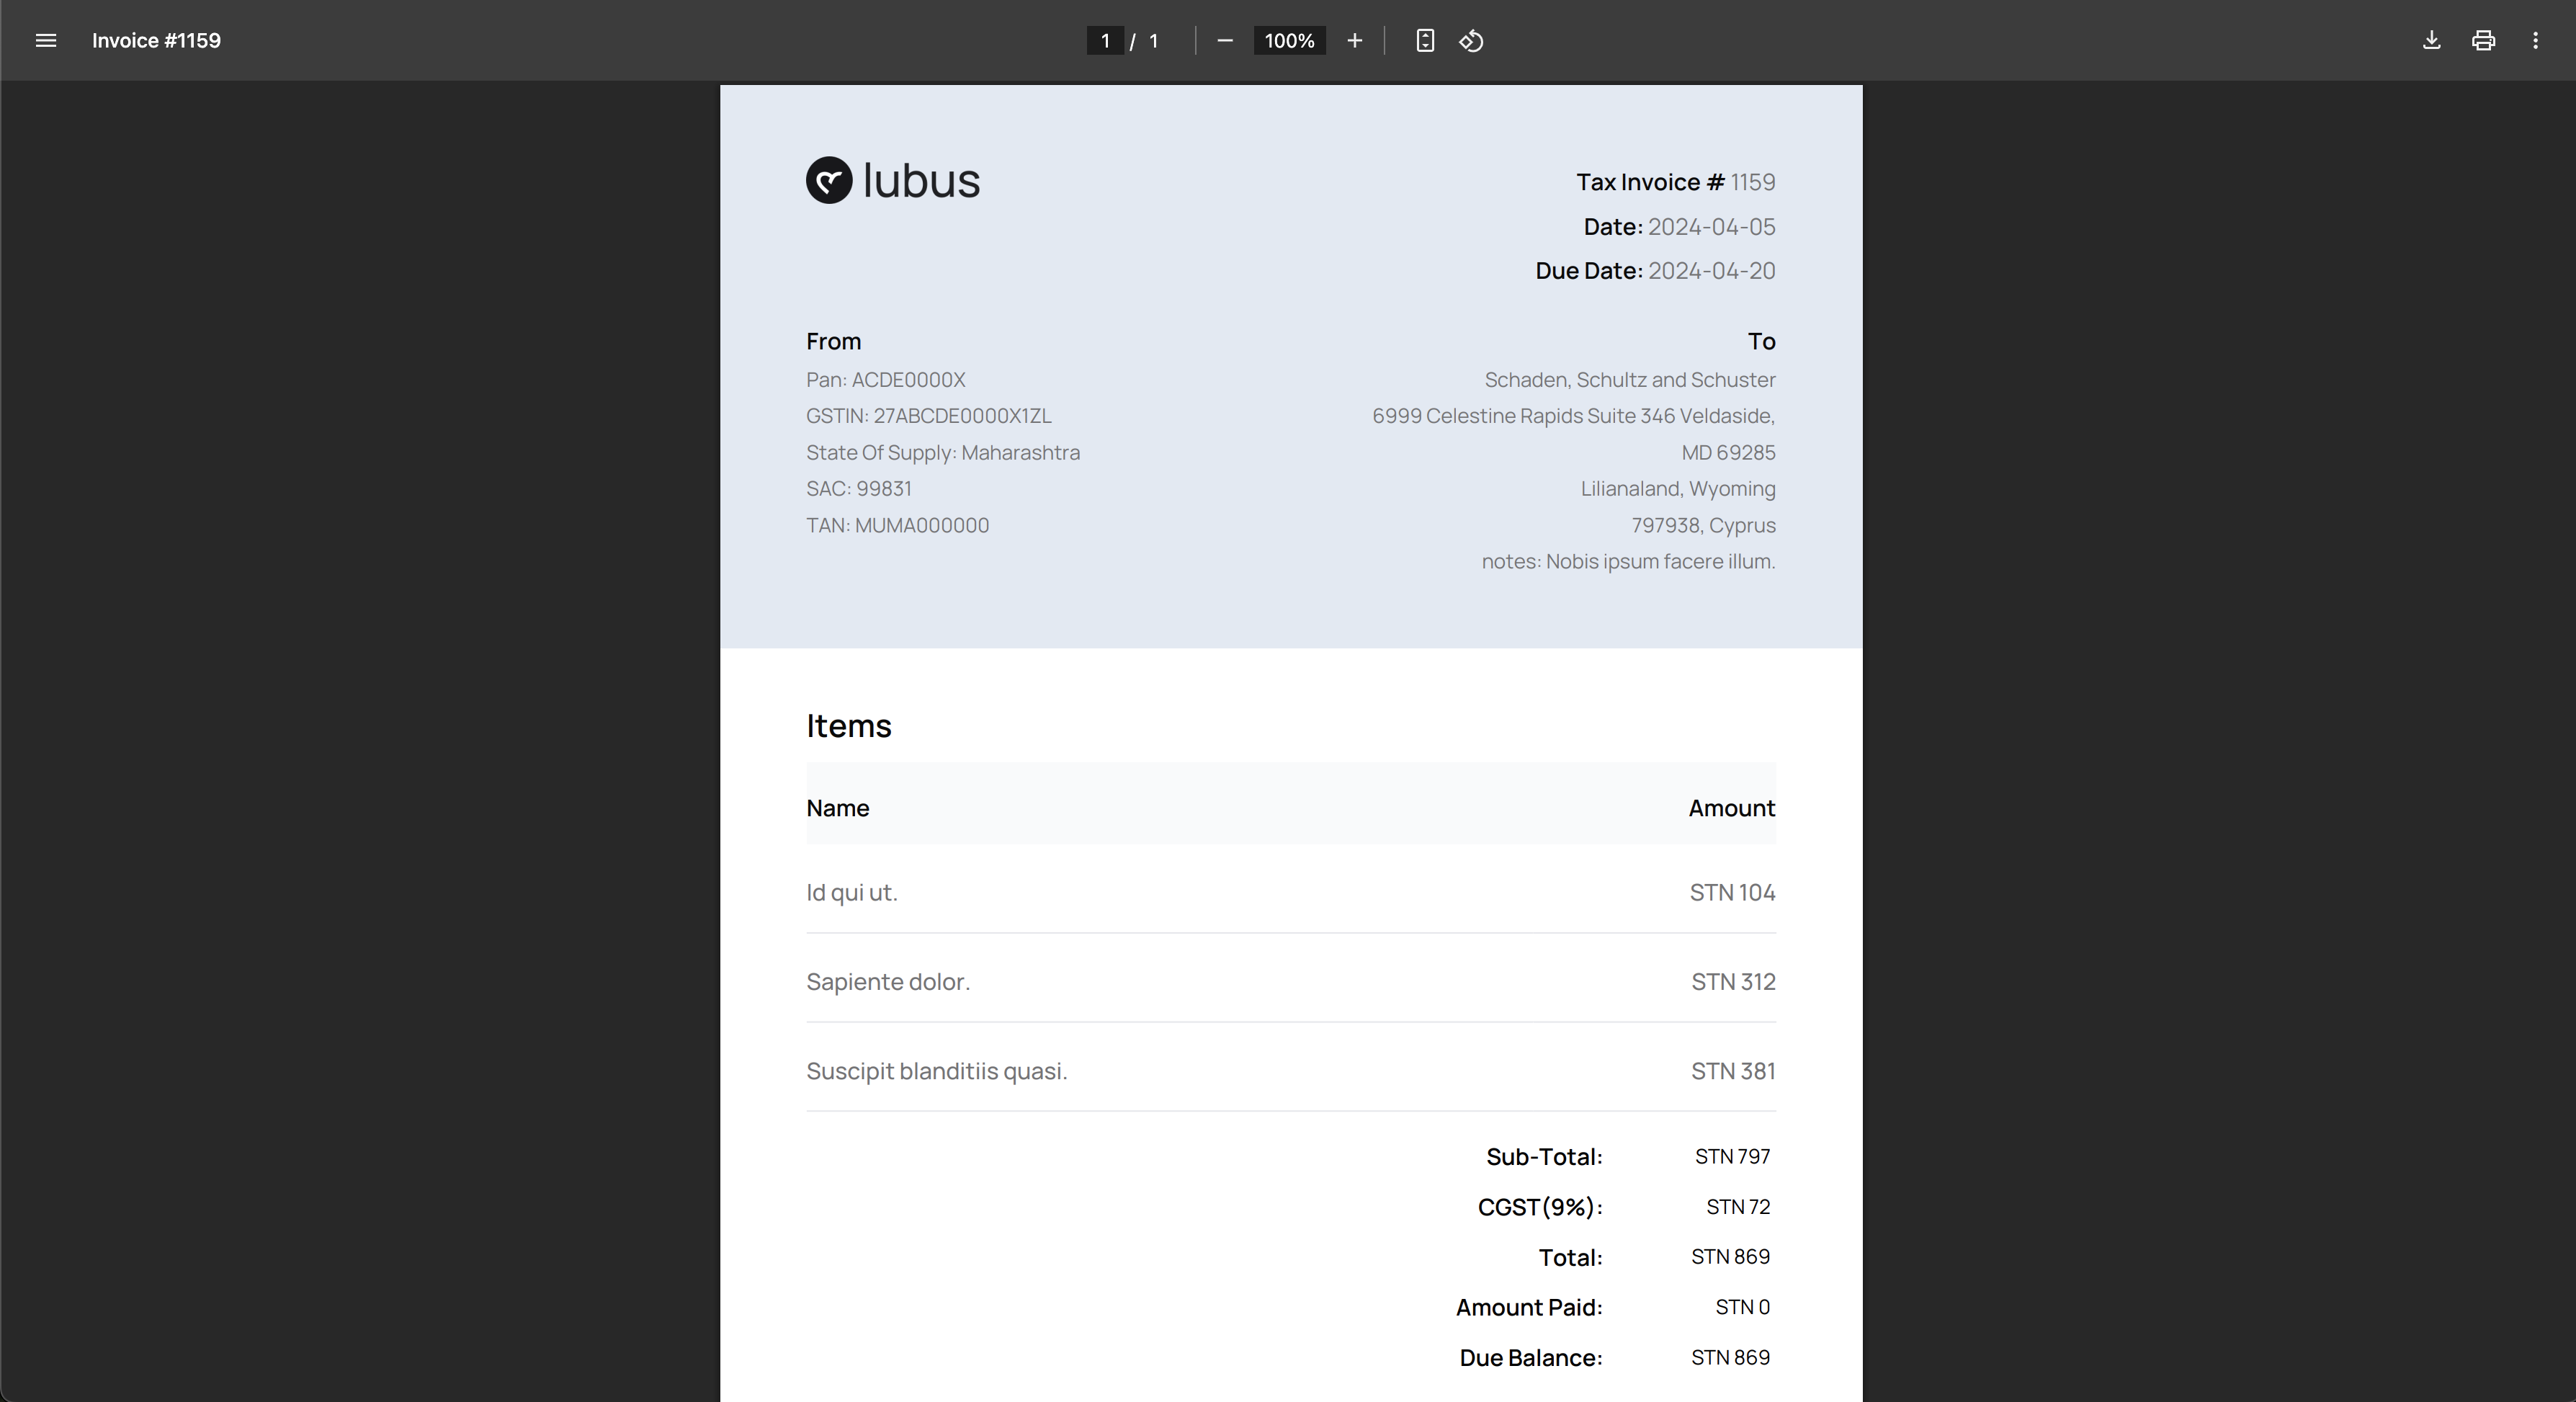Image resolution: width=2576 pixels, height=1402 pixels.
Task: Click the zoom in plus button
Action: click(x=1354, y=41)
